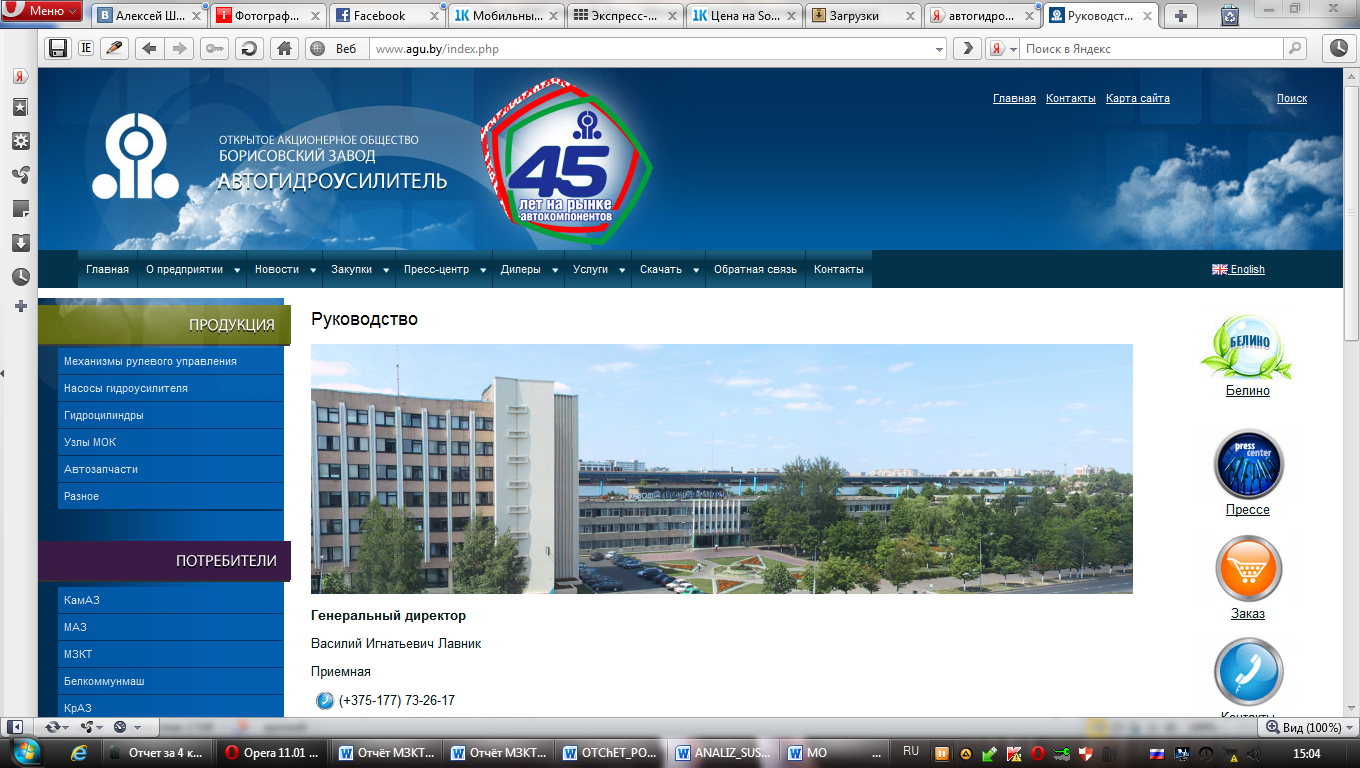Open the Opera Unite panel in sidebar

tap(20, 175)
